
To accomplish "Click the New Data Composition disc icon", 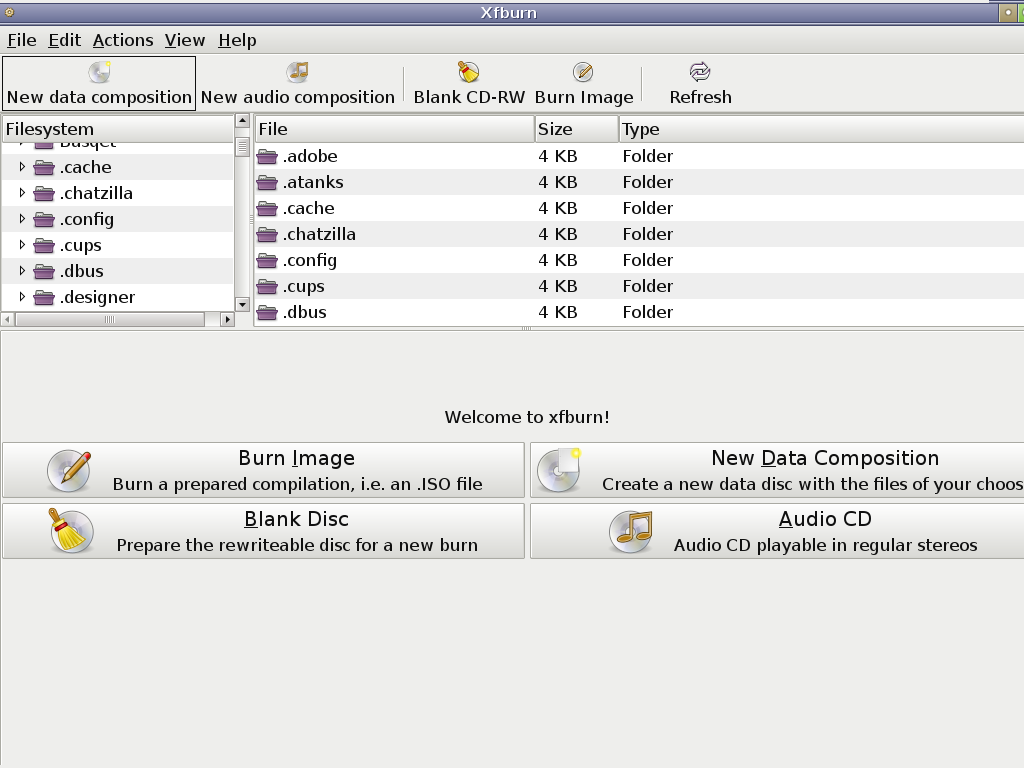I will 559,470.
